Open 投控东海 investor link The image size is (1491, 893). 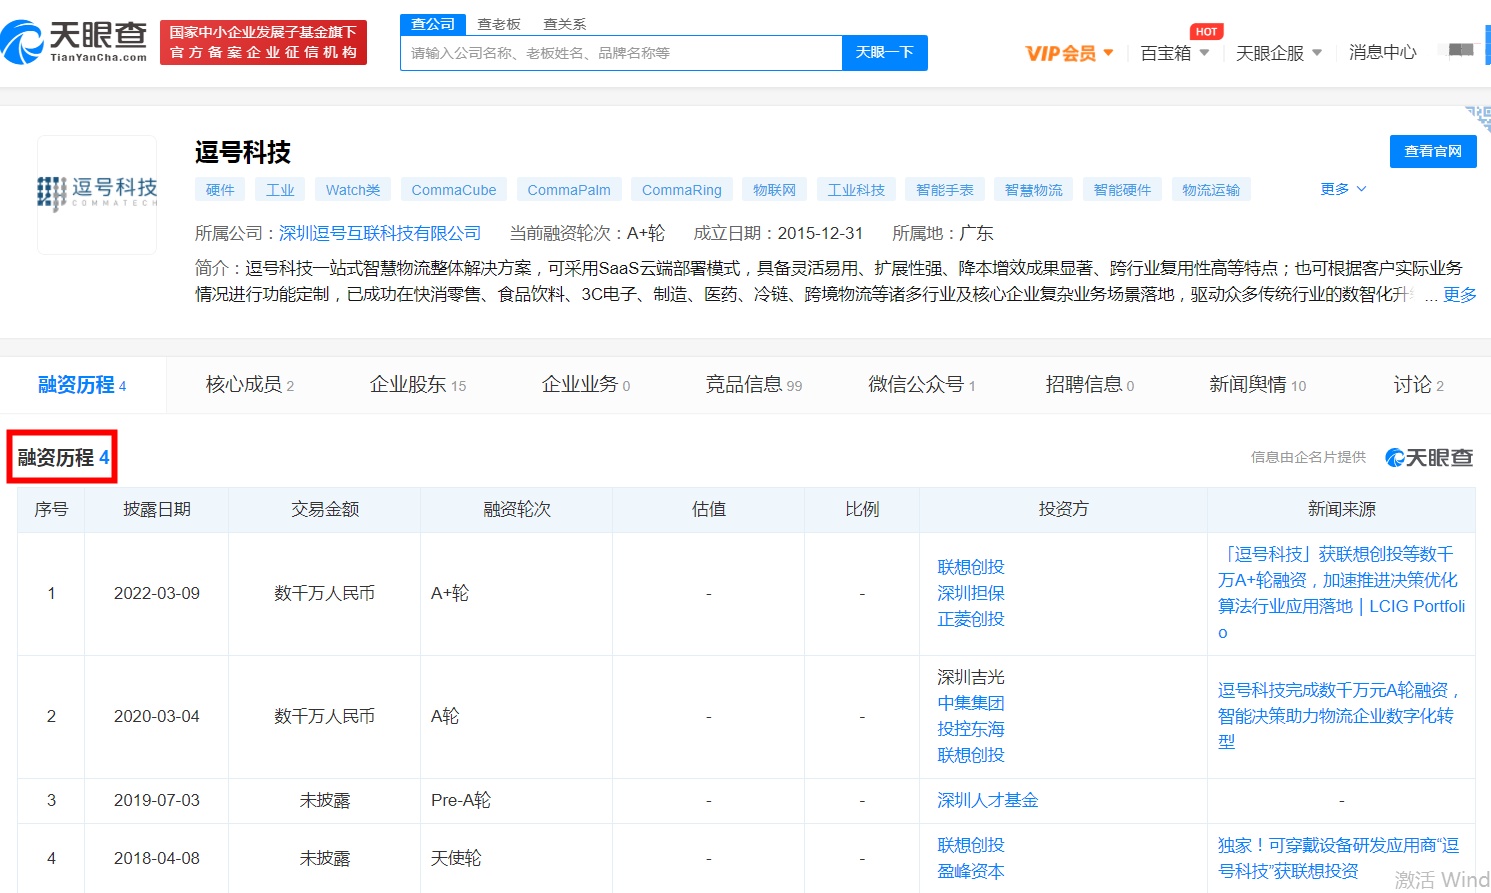tap(971, 729)
